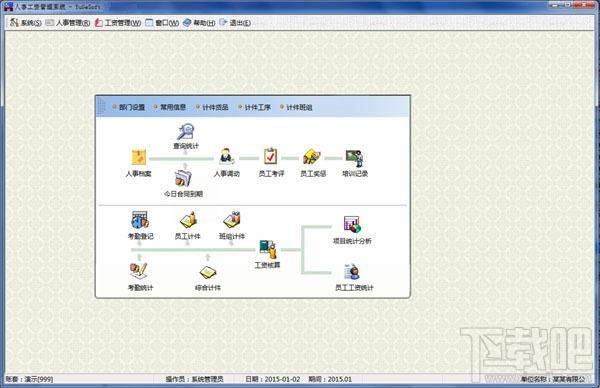
Task: Open 今日合同到期 contracts expiring icon
Action: click(x=183, y=179)
